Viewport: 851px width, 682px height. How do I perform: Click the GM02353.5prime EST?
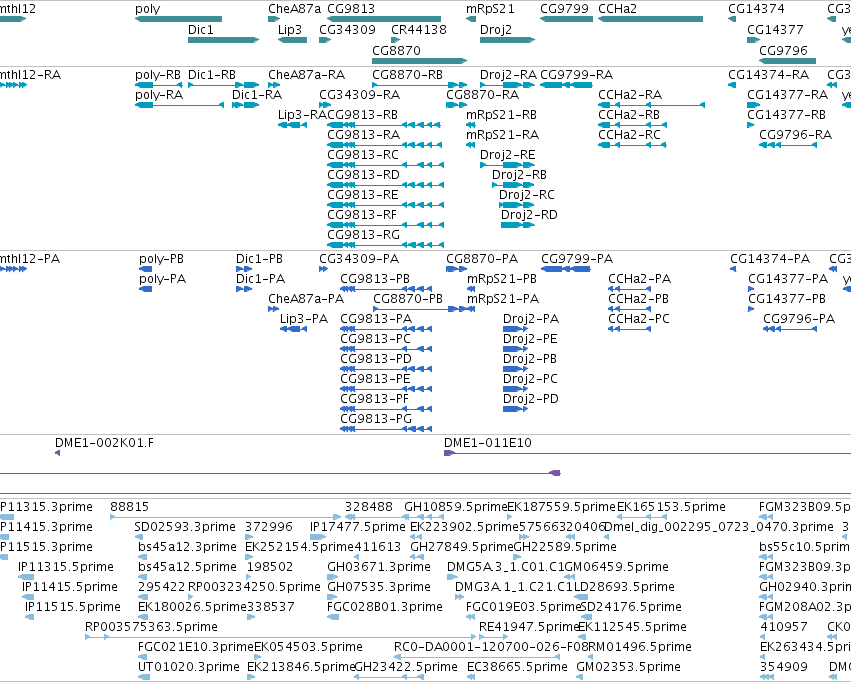[x=580, y=677]
